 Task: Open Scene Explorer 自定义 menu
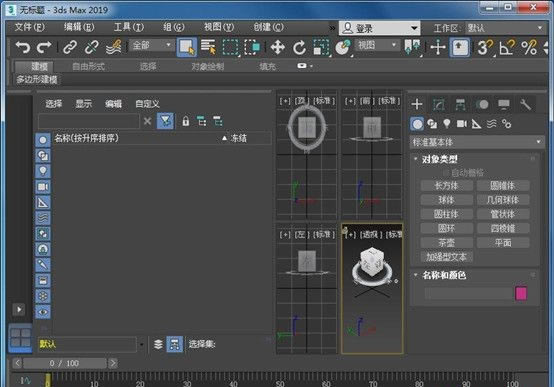pos(147,104)
